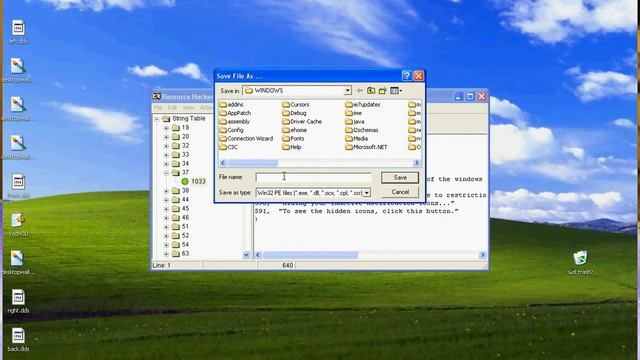The height and width of the screenshot is (360, 640).
Task: Select the left.dds desktop icon
Action: [x=18, y=32]
